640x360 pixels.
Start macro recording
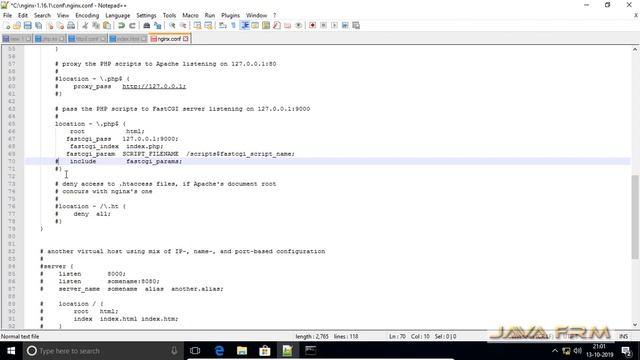click(313, 25)
